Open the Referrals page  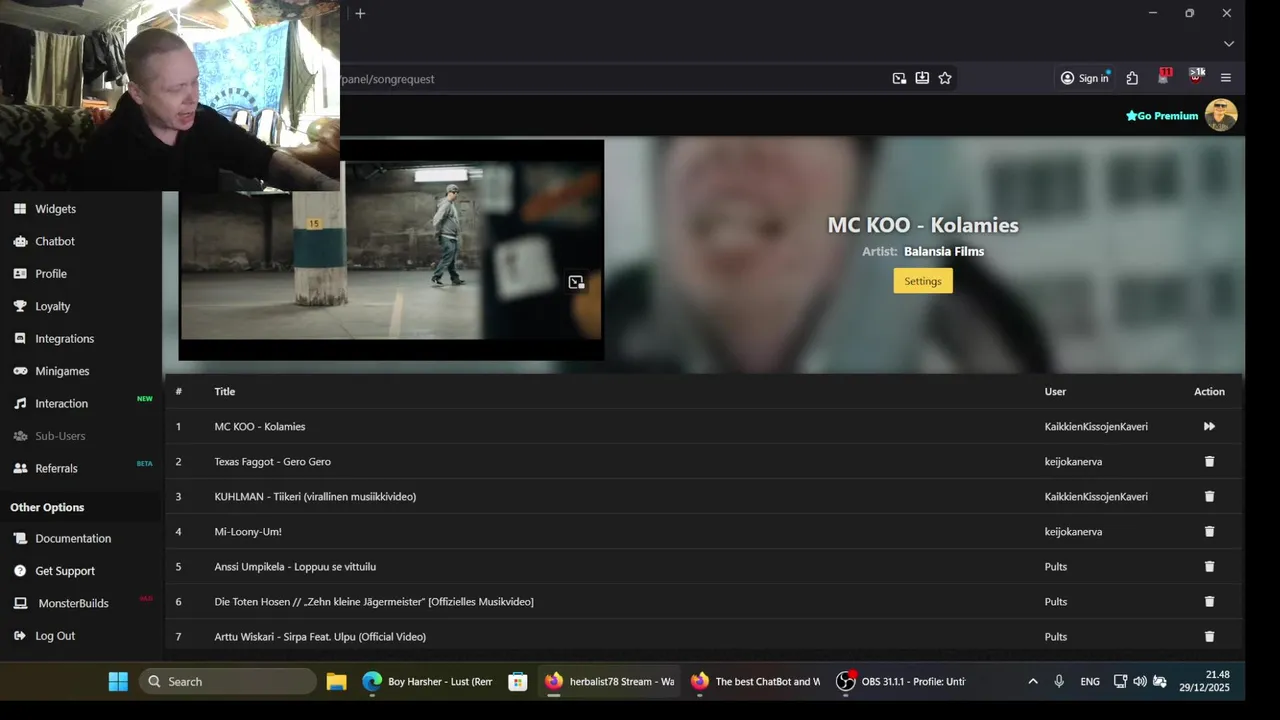56,468
